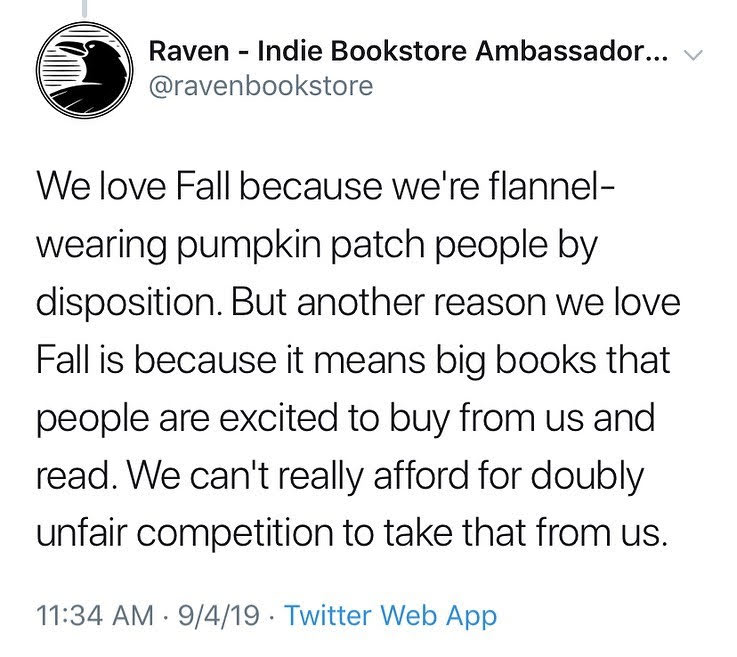Screen dimensions: 737x657
Task: Click the word "flannel-" in the tweet
Action: coord(551,186)
